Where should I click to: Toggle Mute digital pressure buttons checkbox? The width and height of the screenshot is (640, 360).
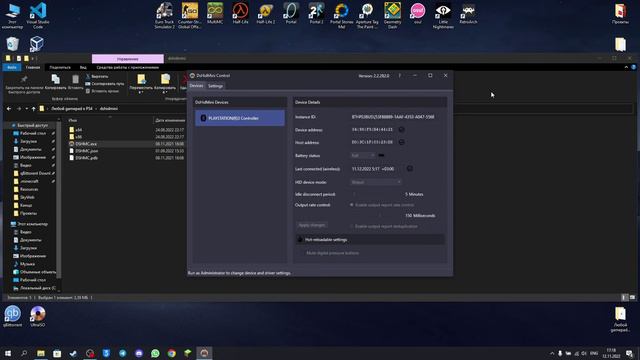tap(303, 253)
